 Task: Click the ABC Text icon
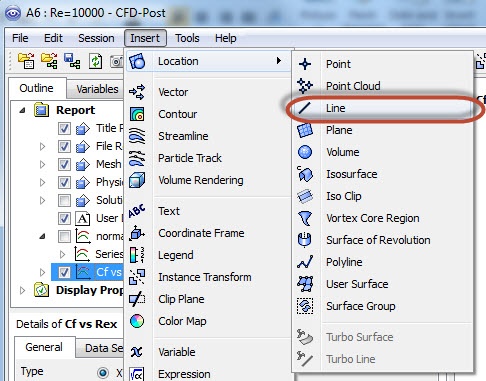137,211
